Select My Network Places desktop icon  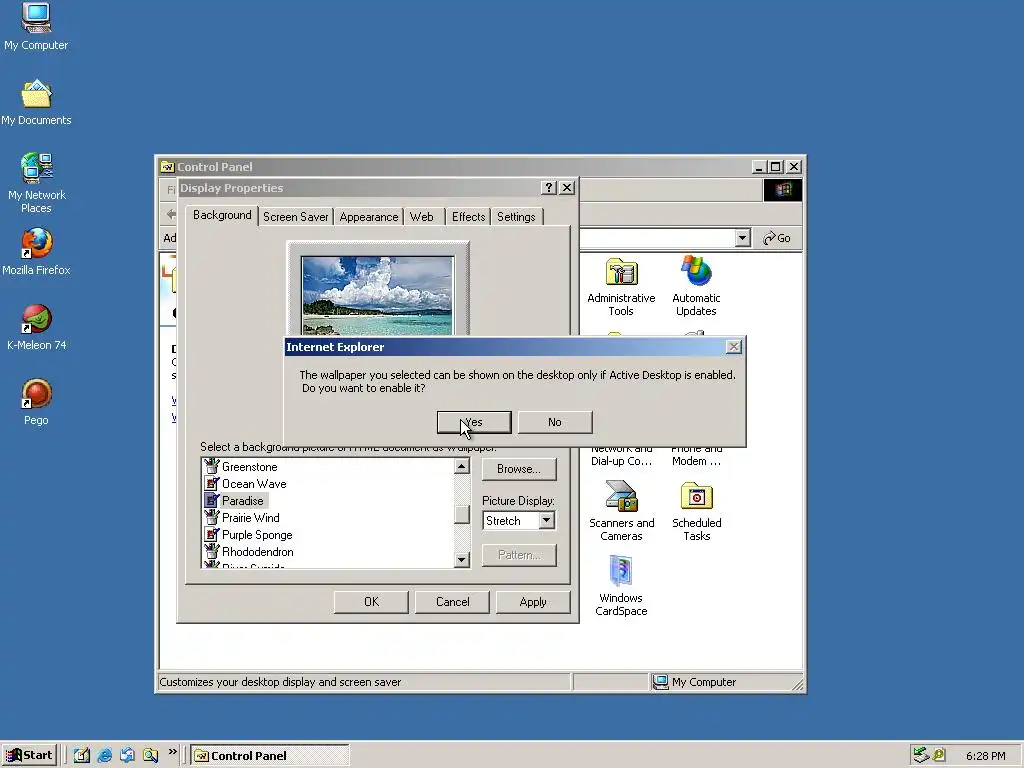37,183
